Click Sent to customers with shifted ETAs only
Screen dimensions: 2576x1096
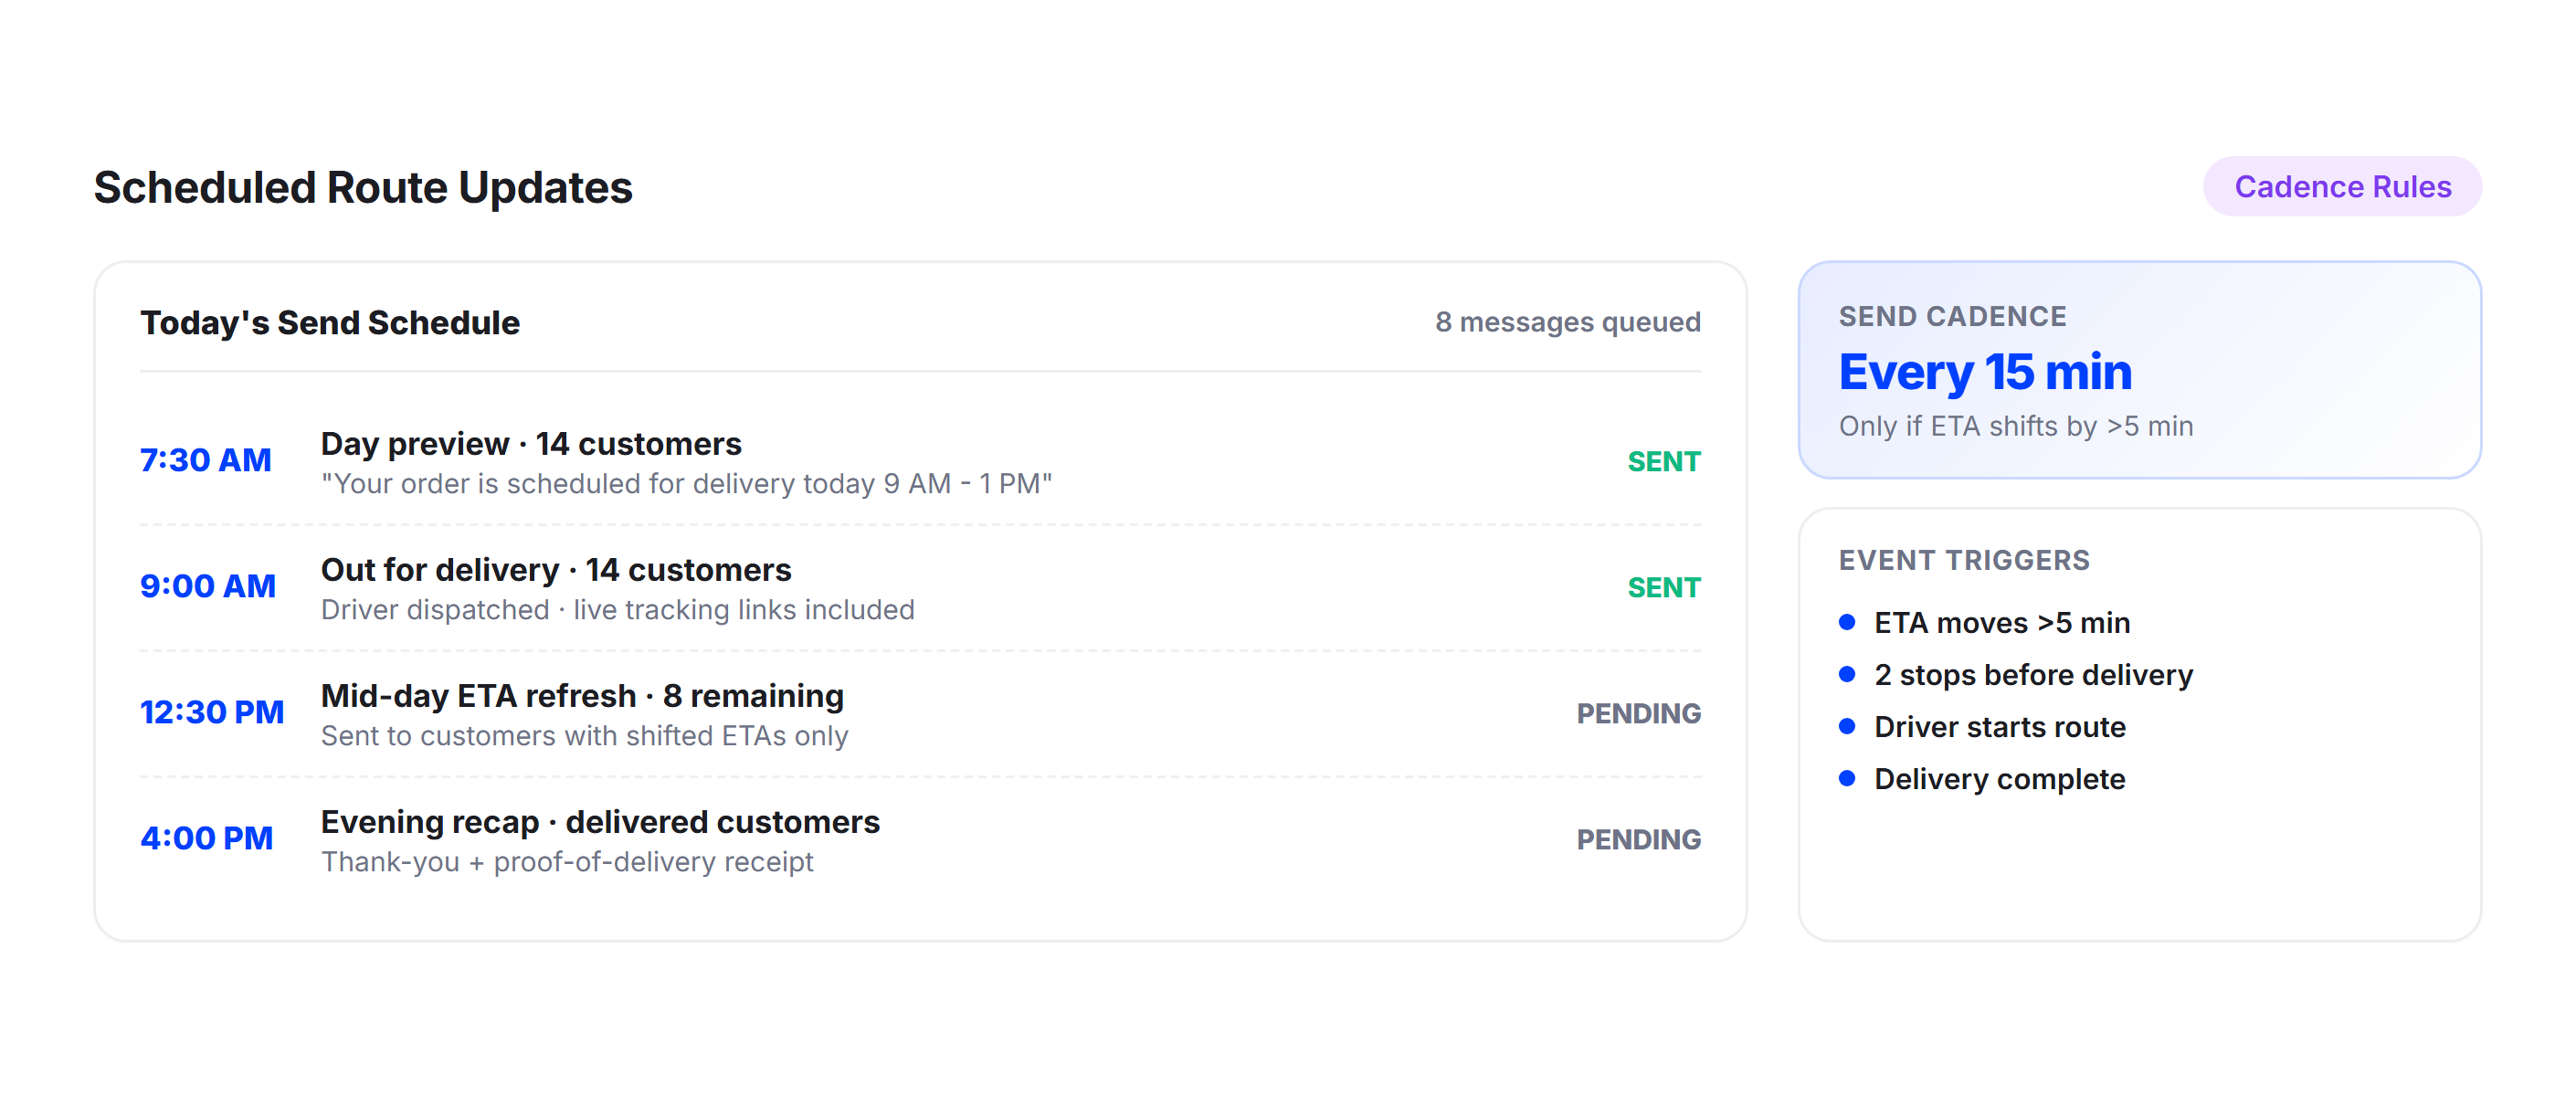[x=585, y=736]
